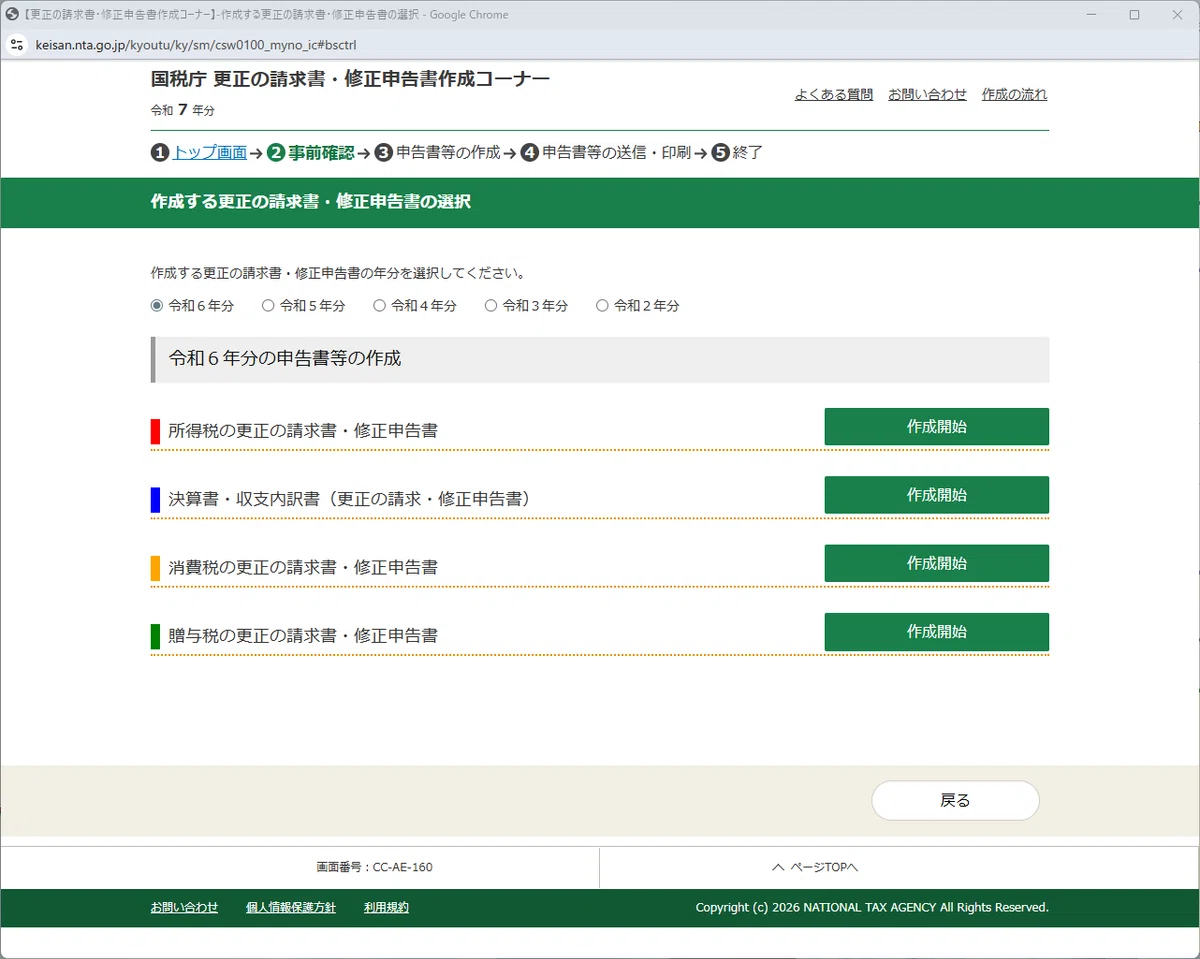Open footer お問い合わせ link
This screenshot has height=959, width=1200.
click(x=184, y=907)
